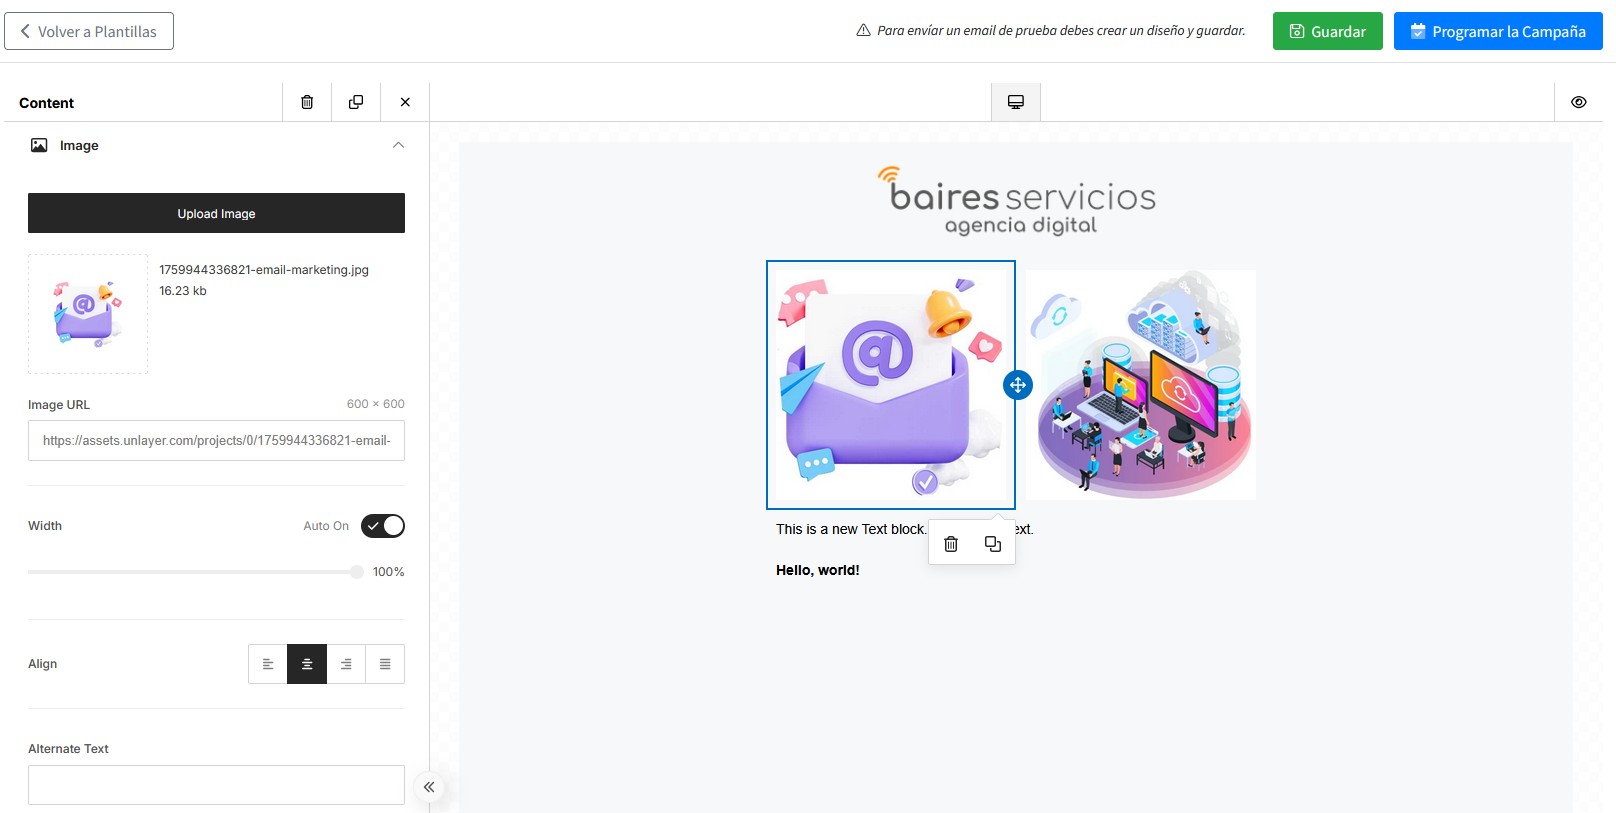This screenshot has width=1616, height=813.
Task: Set image alignment to justify
Action: [385, 664]
